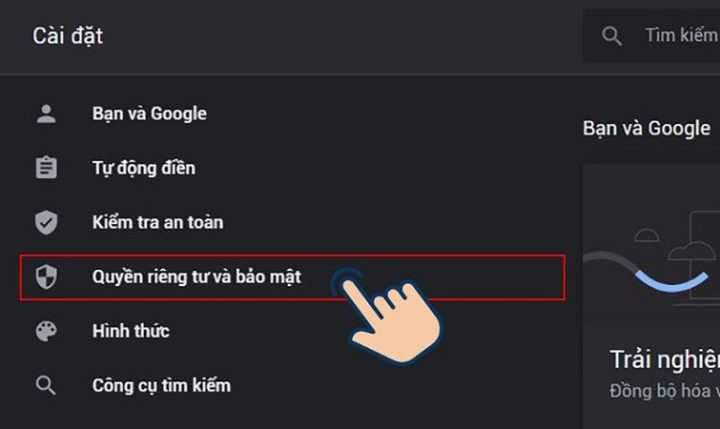Focus the Tìm kiếm settings search field
Screen dimensions: 720x429
click(x=680, y=36)
